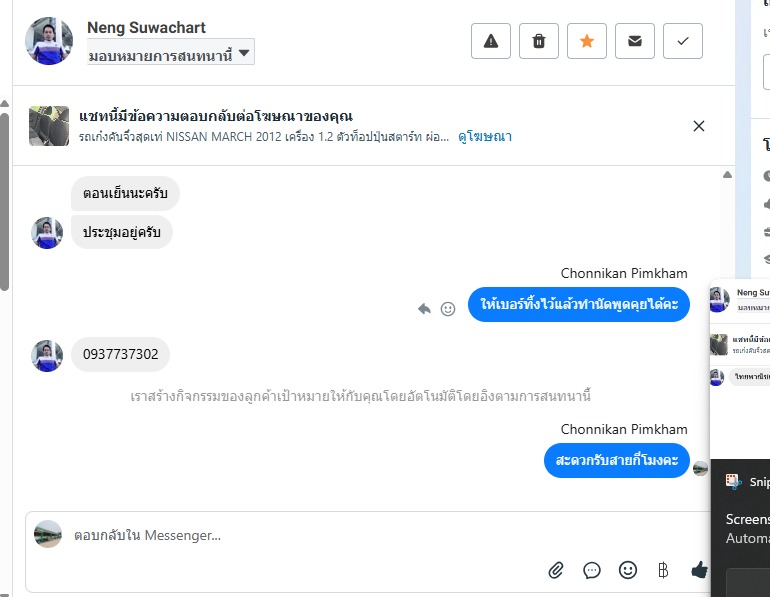Click Neng Suwachart's profile picture in header
Viewport: 770px width, 597px height.
49,41
